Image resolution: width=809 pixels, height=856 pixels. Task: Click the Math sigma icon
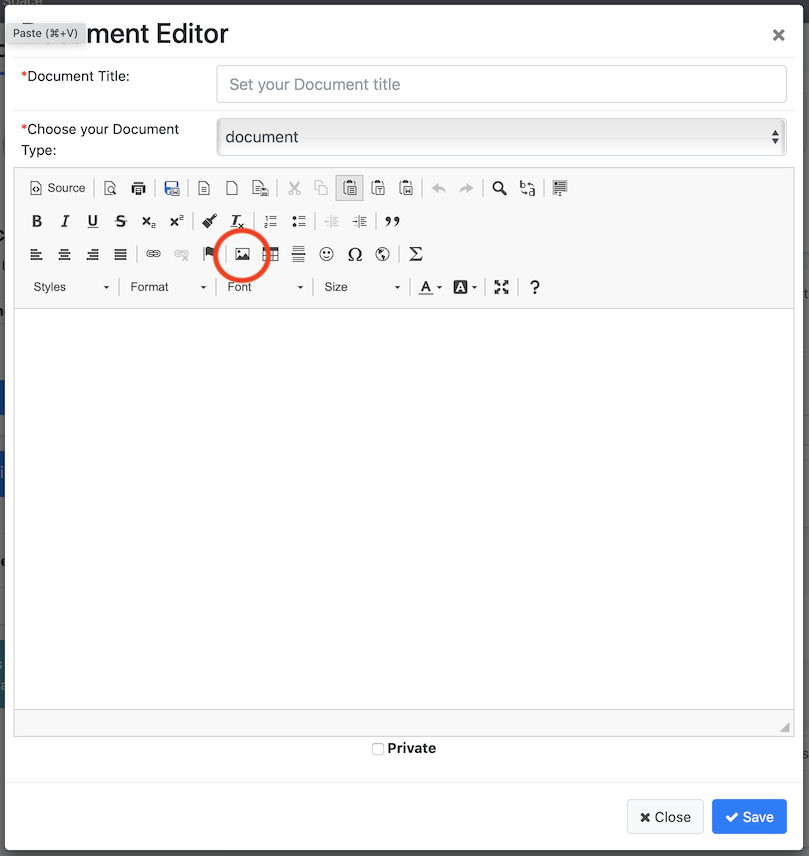[416, 254]
